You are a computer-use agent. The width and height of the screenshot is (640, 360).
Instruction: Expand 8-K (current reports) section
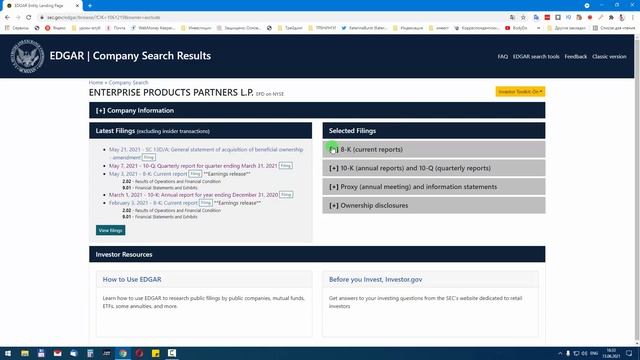click(x=433, y=149)
